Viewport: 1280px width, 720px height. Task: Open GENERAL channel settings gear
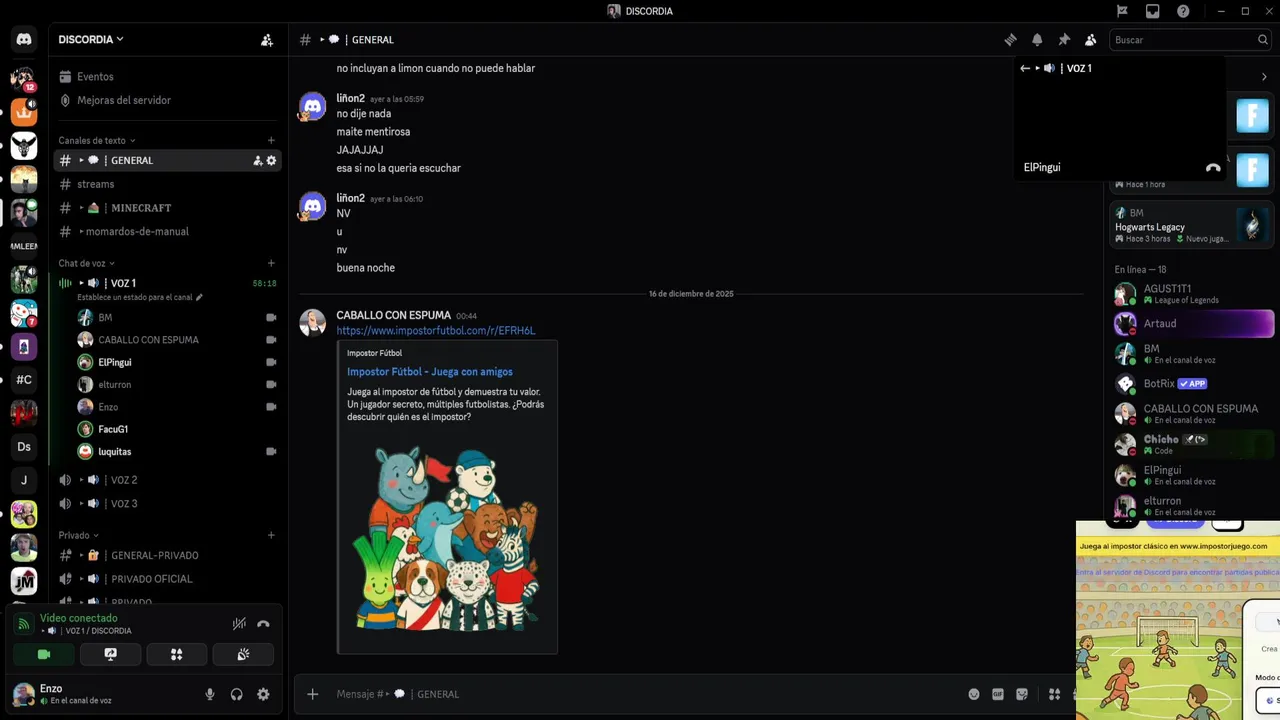click(x=271, y=160)
